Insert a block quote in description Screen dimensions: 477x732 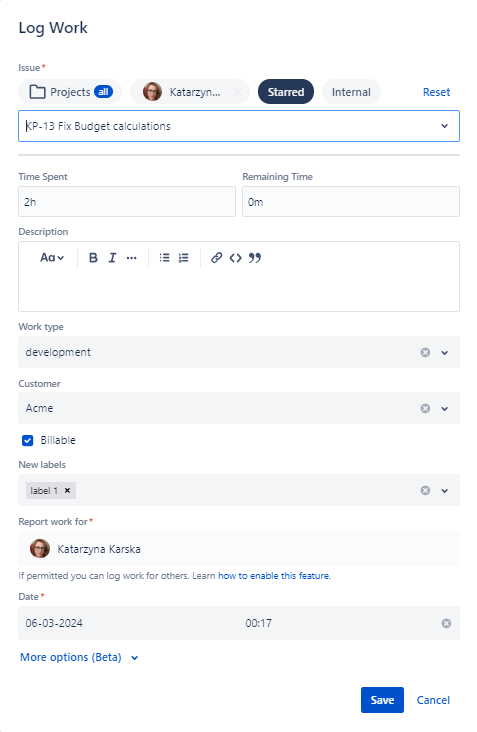point(254,258)
